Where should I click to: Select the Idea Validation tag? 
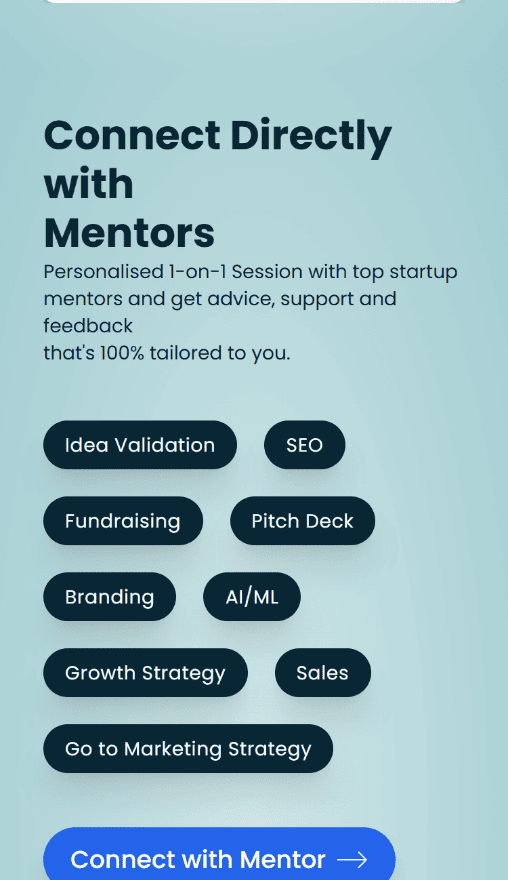pyautogui.click(x=140, y=445)
